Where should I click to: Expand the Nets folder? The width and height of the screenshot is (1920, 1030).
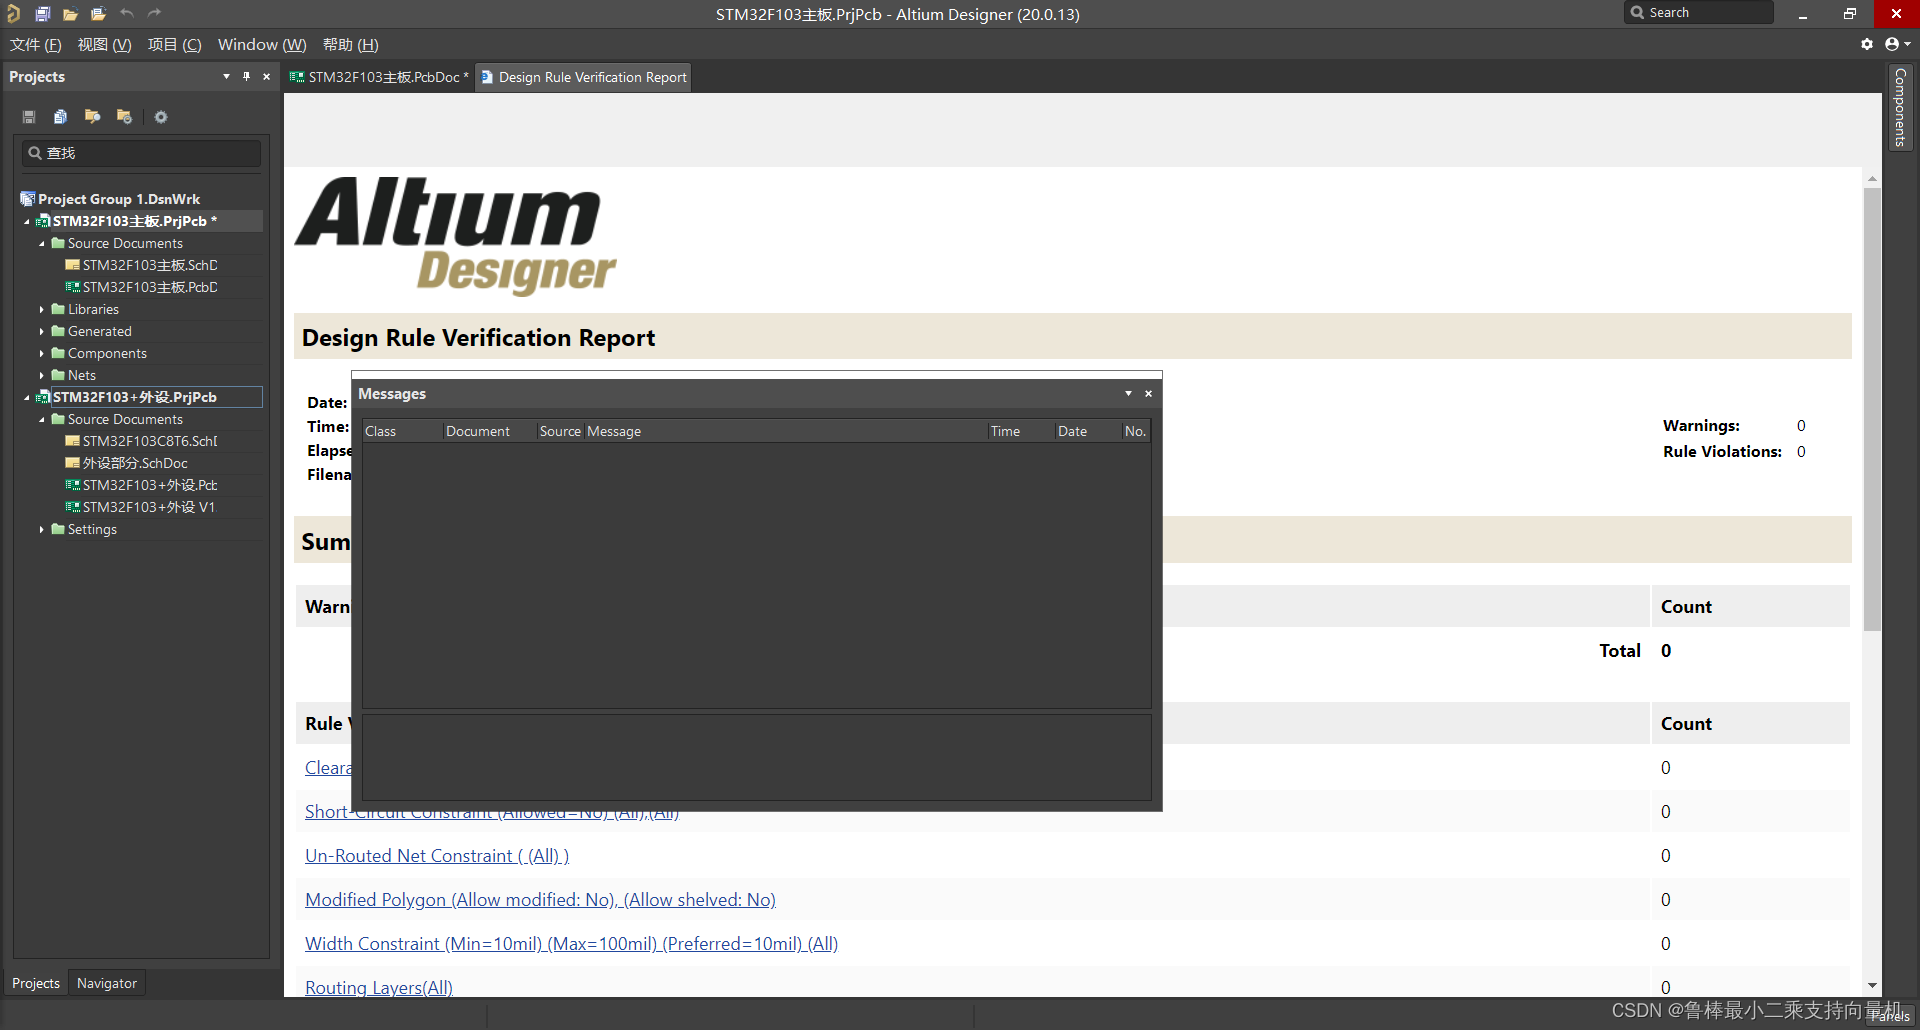tap(42, 375)
